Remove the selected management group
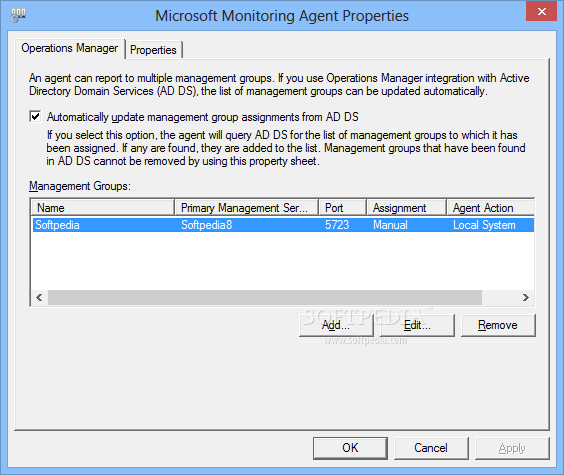The image size is (564, 475). click(x=498, y=325)
